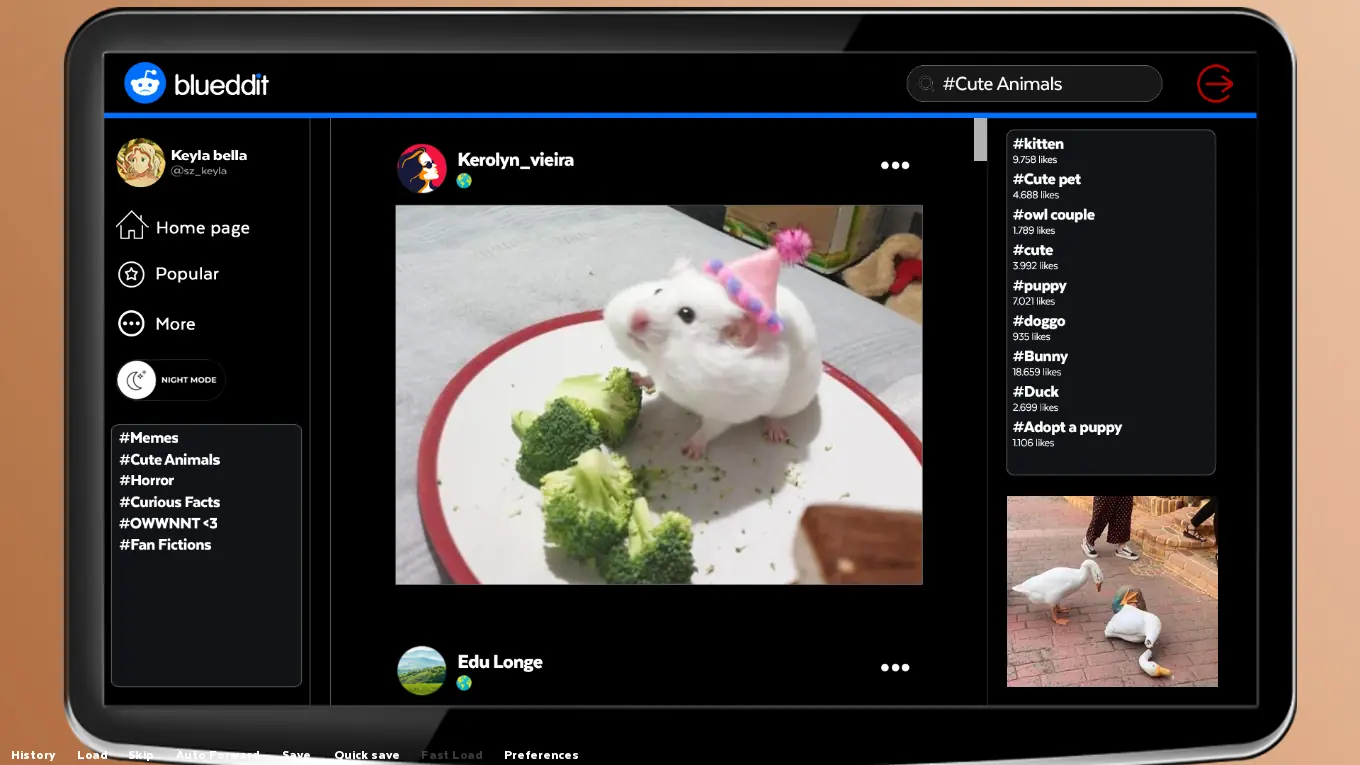Click Keyla bella's profile picture
This screenshot has height=765, width=1360.
pyautogui.click(x=141, y=162)
